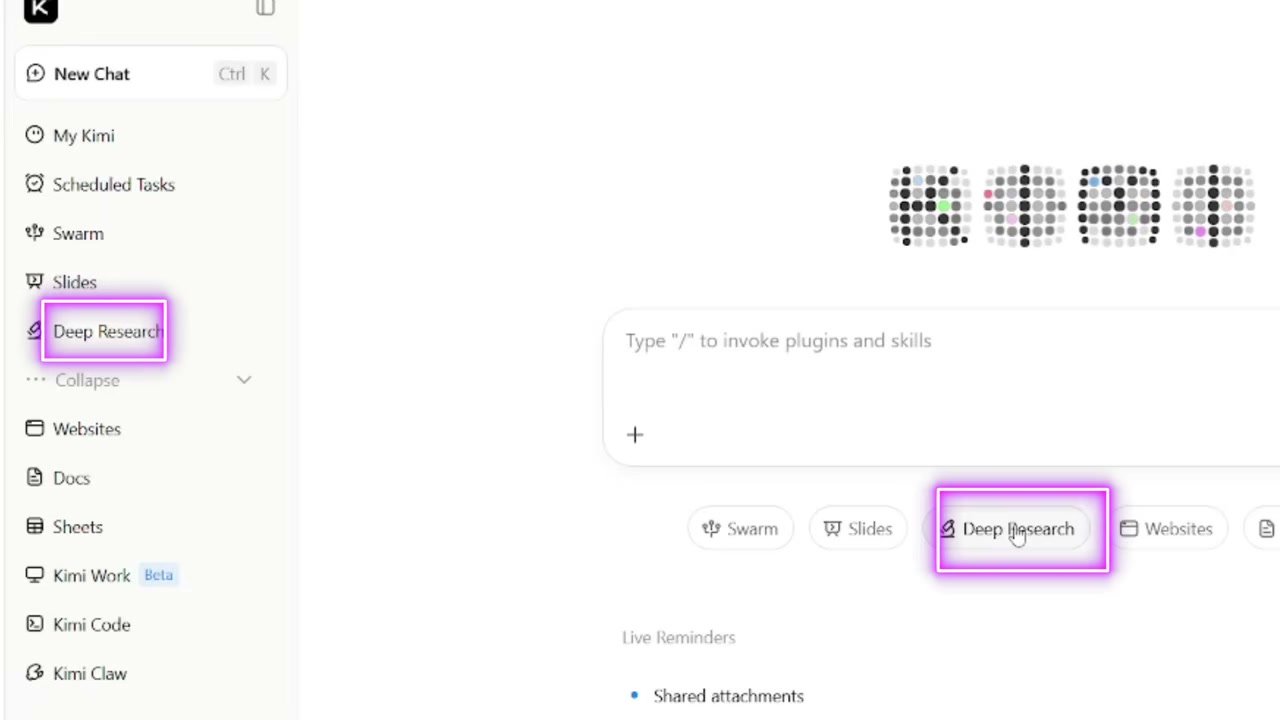Open Kimi Claw icon in sidebar
The height and width of the screenshot is (720, 1280).
tap(35, 673)
